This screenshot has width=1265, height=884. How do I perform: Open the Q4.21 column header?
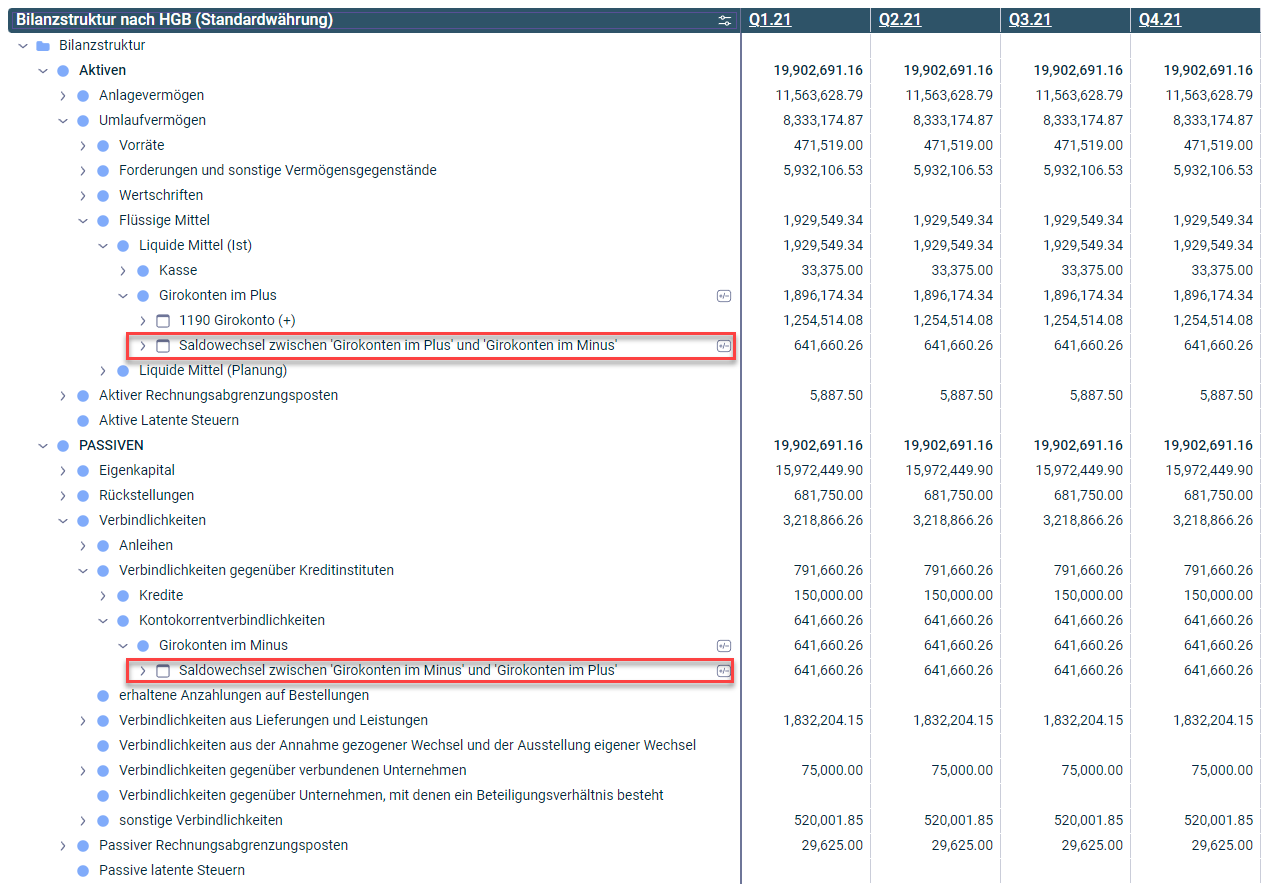(1160, 20)
